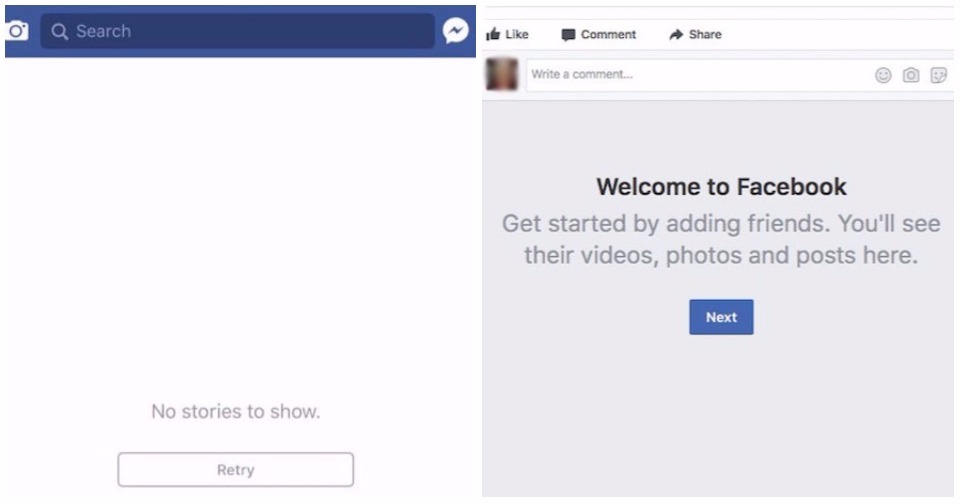The width and height of the screenshot is (960, 504).
Task: Click the Comment button
Action: (599, 35)
